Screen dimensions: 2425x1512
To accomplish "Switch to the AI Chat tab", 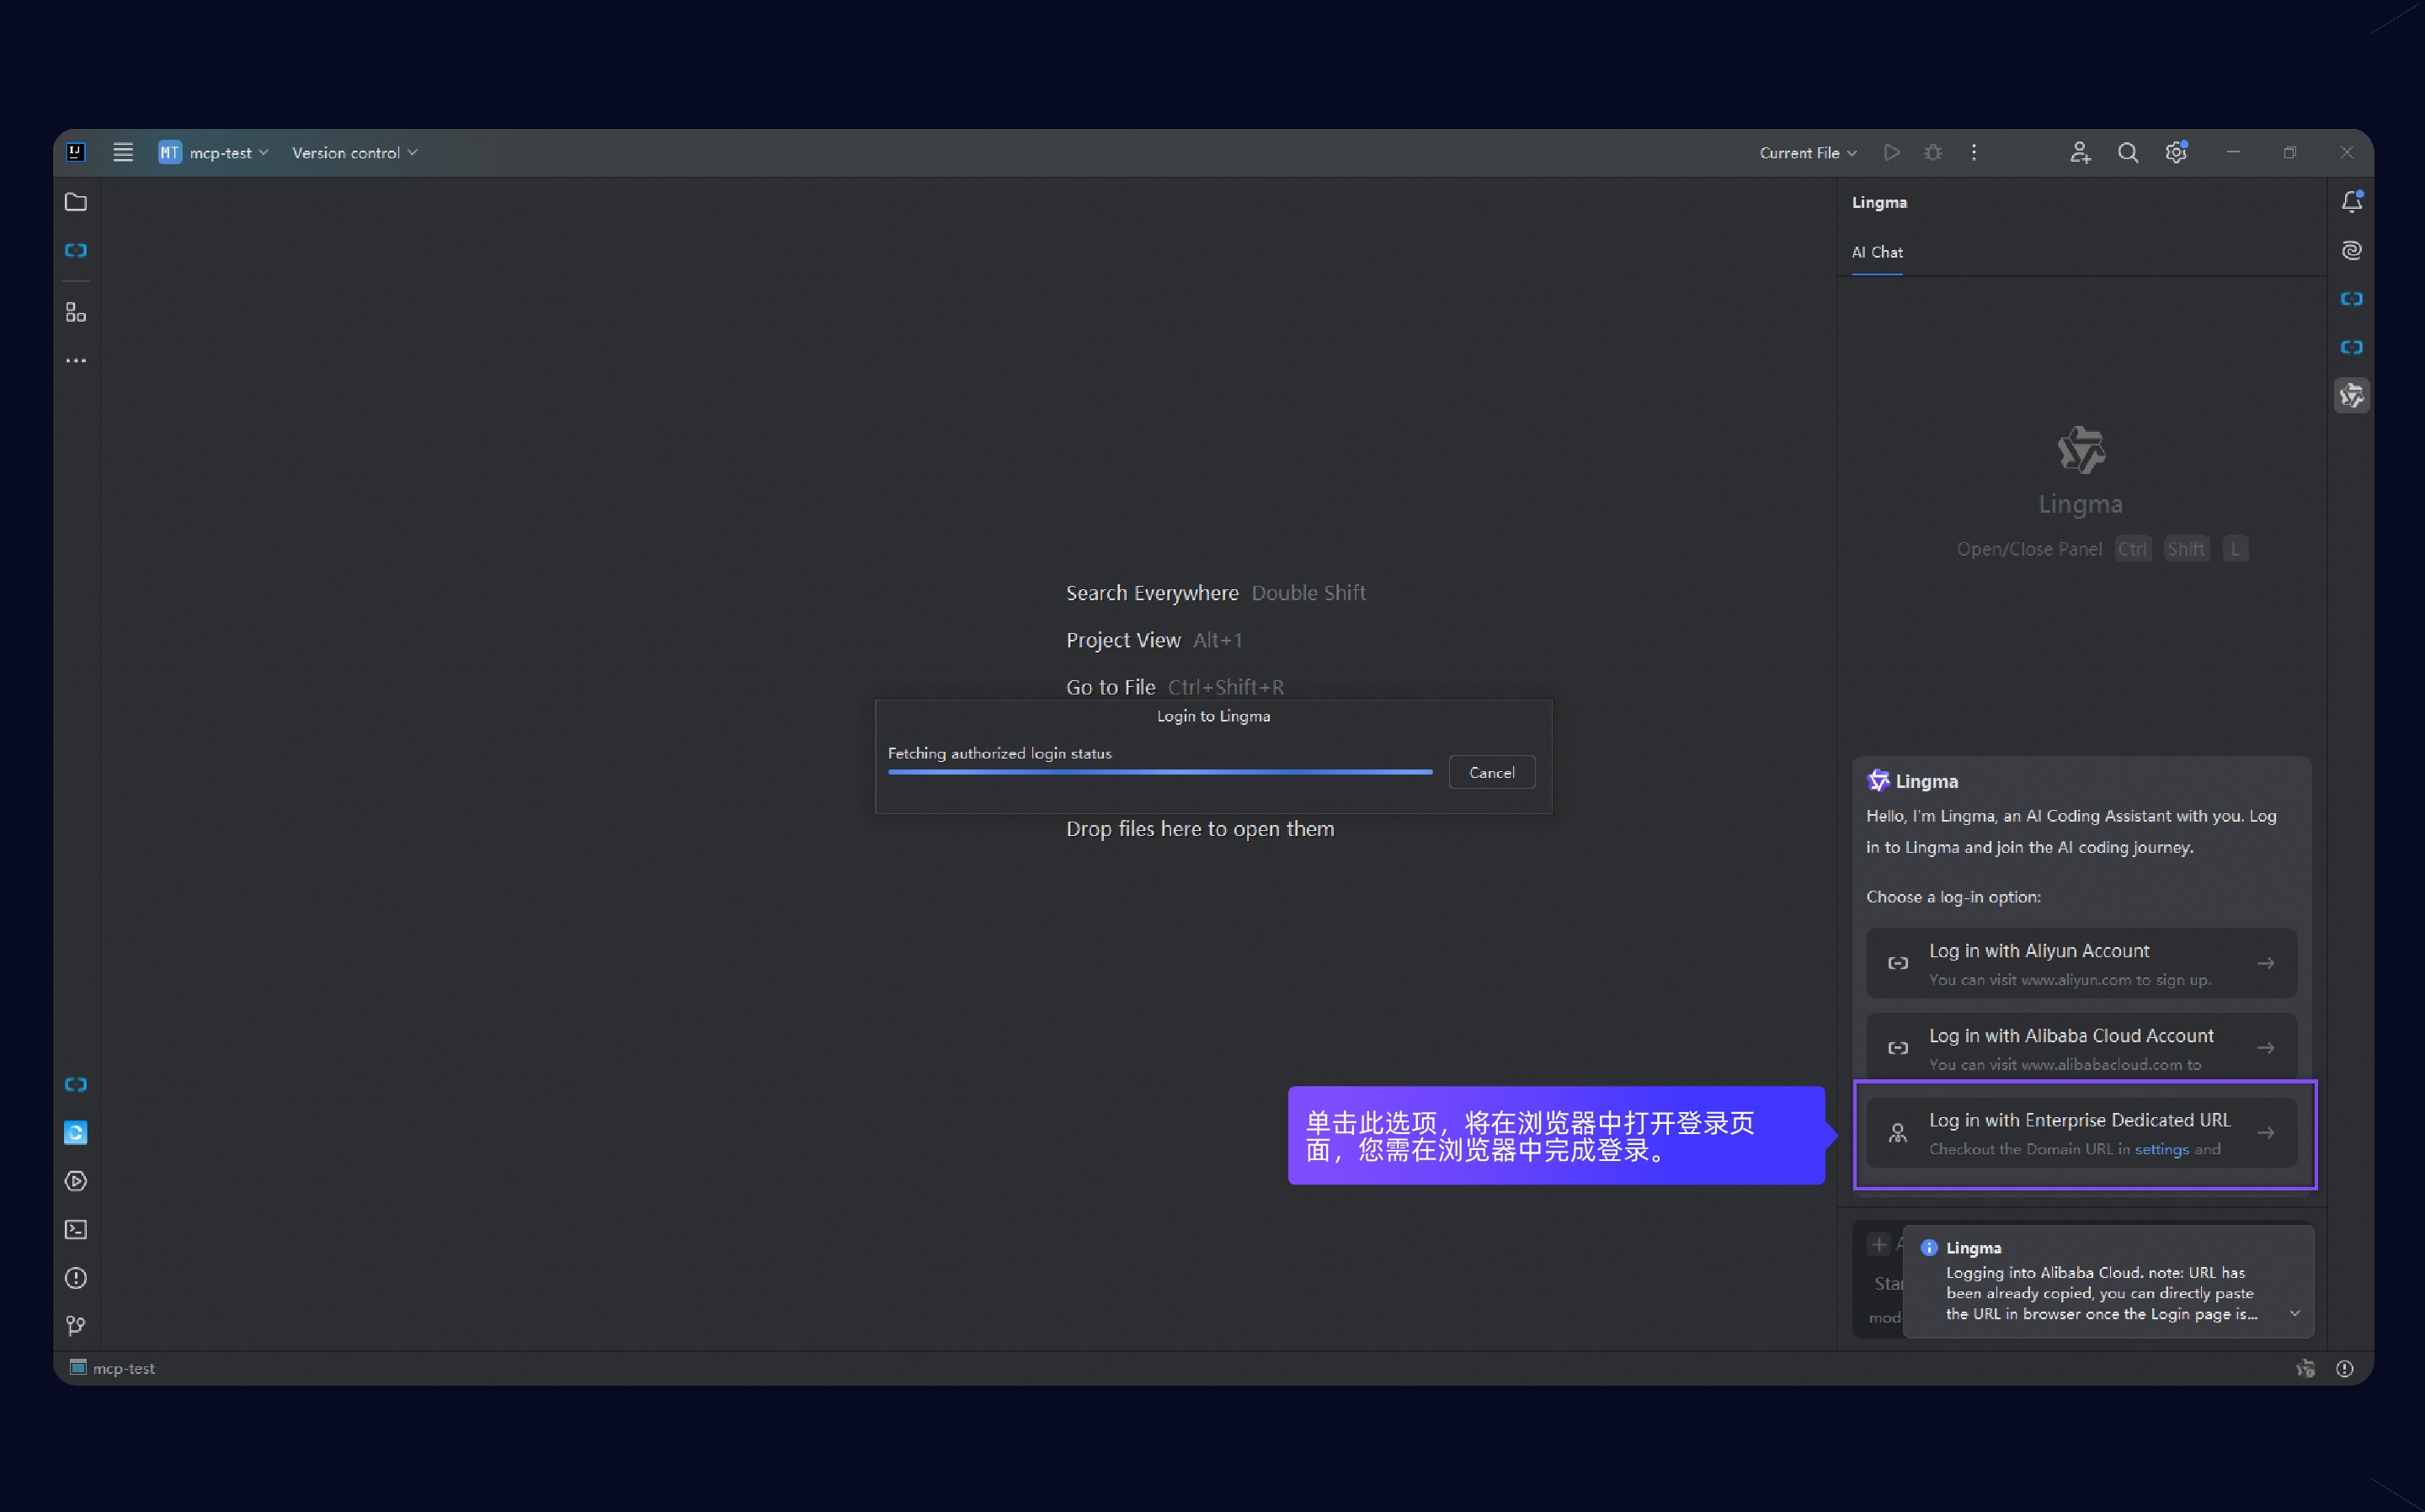I will point(1877,252).
